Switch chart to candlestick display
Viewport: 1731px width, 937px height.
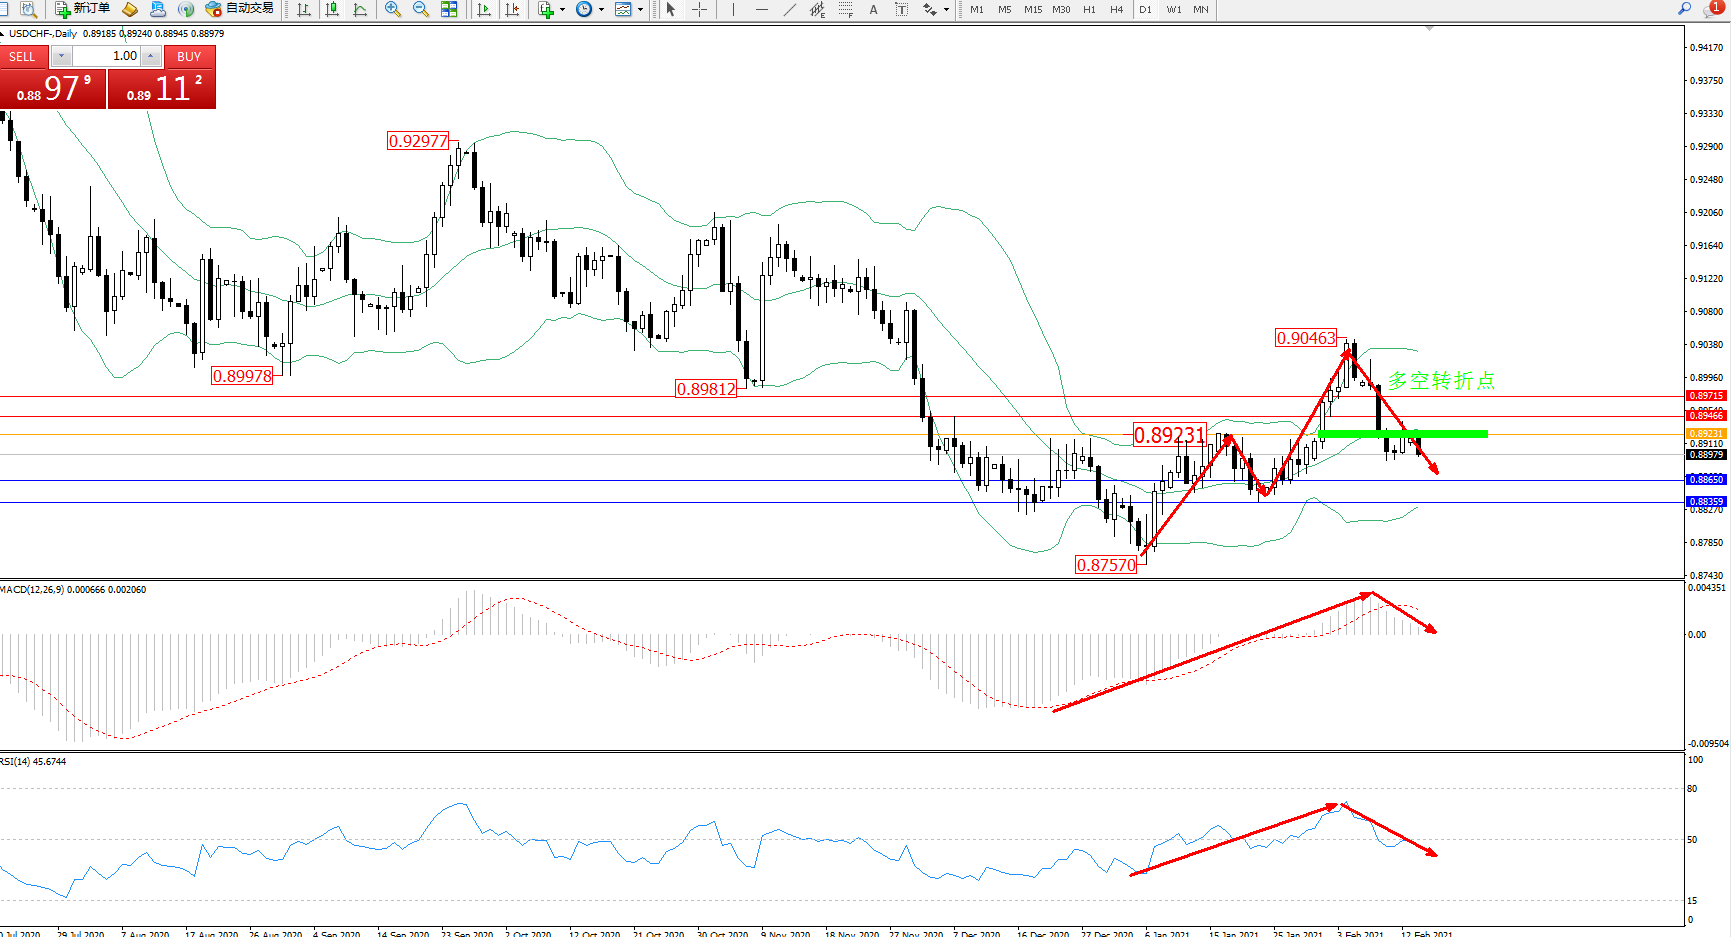coord(332,9)
